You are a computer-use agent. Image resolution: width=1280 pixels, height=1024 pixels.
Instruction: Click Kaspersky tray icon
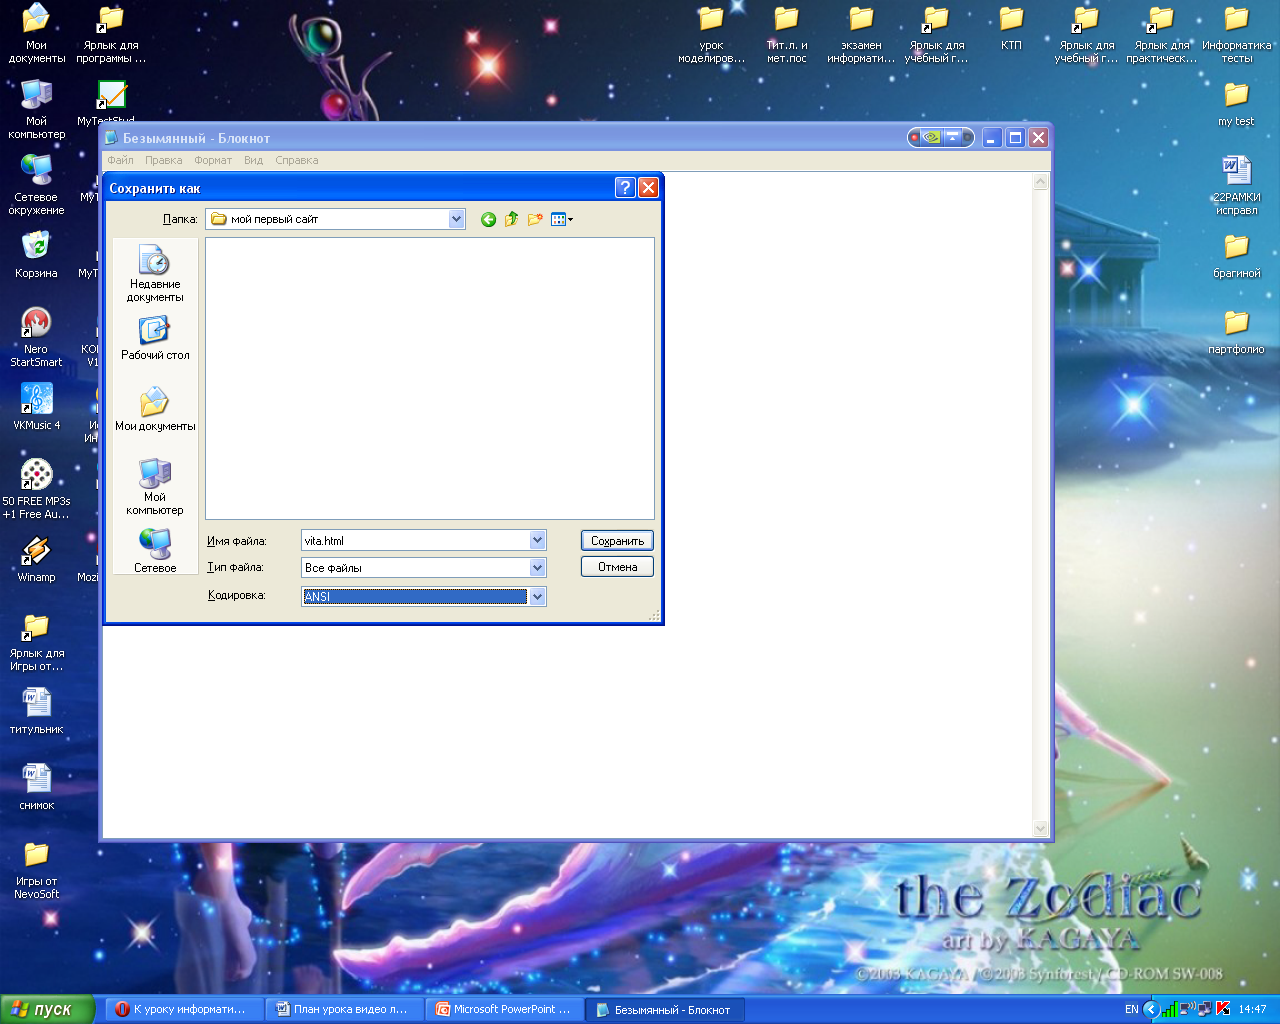tap(1223, 1009)
